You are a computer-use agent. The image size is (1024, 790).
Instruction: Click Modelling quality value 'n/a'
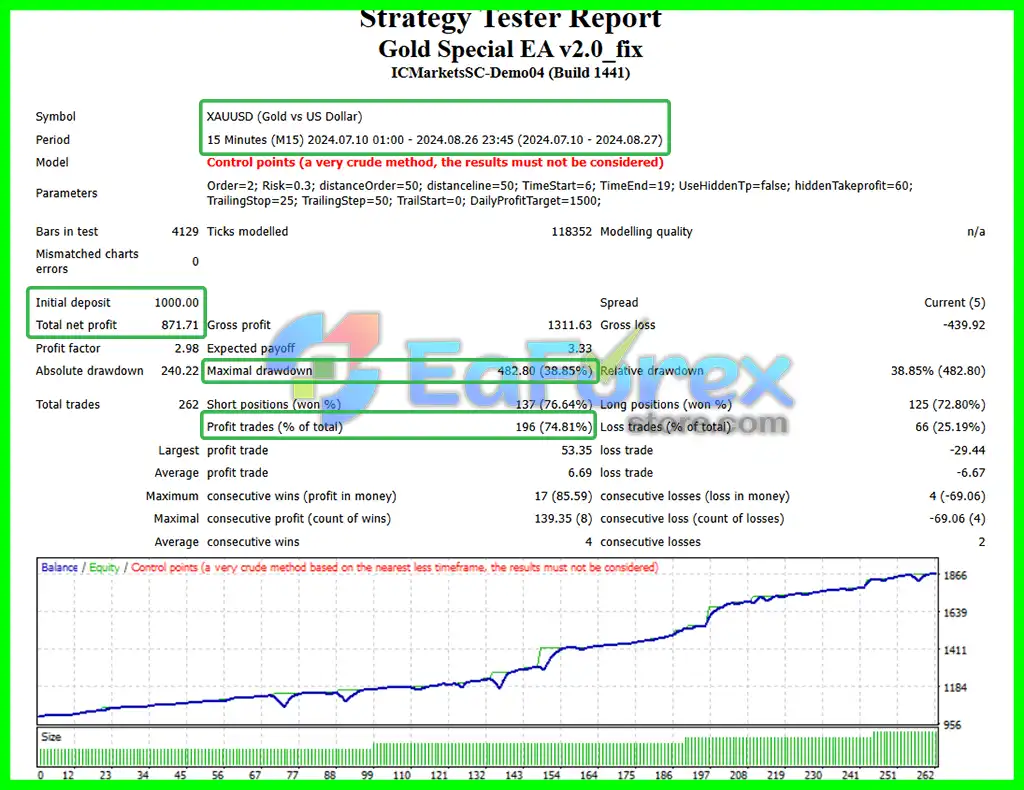pos(976,232)
